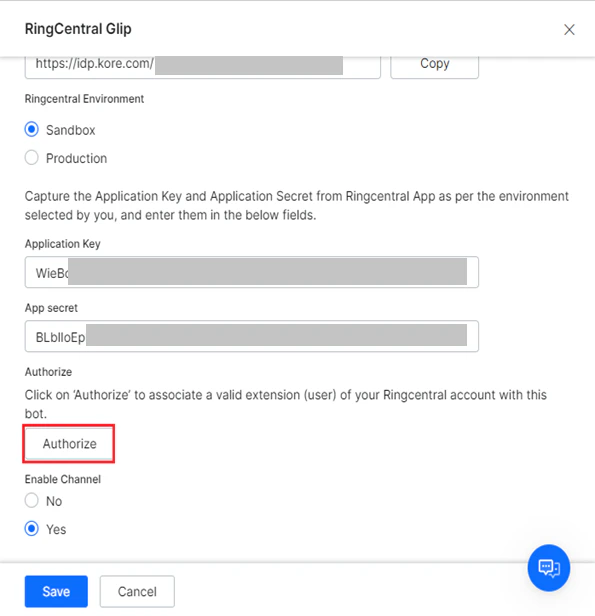Focus the App secret input field
Viewport: 595px width, 616px height.
pyautogui.click(x=251, y=336)
